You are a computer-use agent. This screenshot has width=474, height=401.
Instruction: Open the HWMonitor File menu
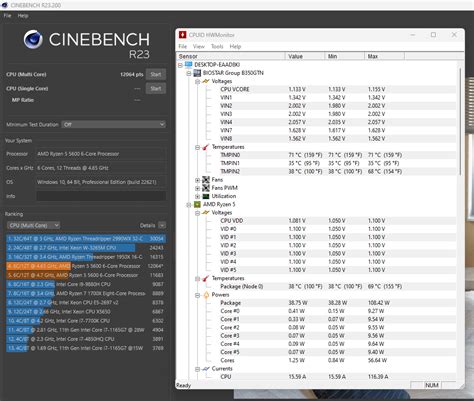pyautogui.click(x=183, y=46)
